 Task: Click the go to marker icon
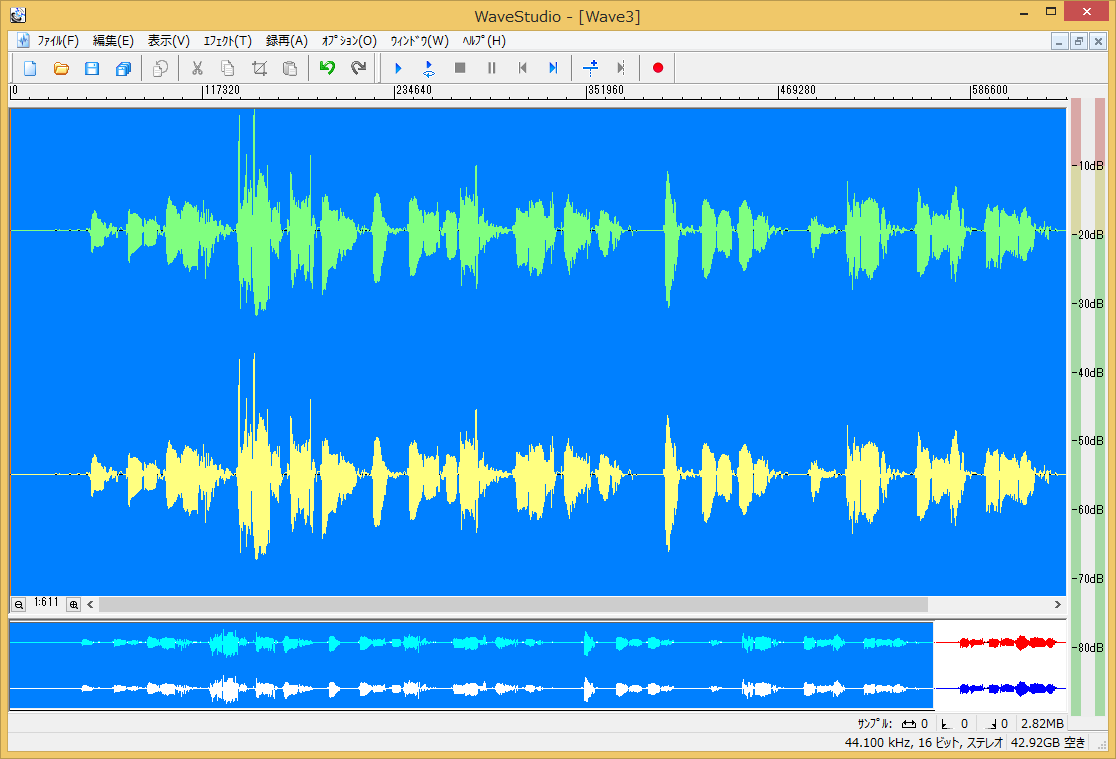tap(621, 68)
